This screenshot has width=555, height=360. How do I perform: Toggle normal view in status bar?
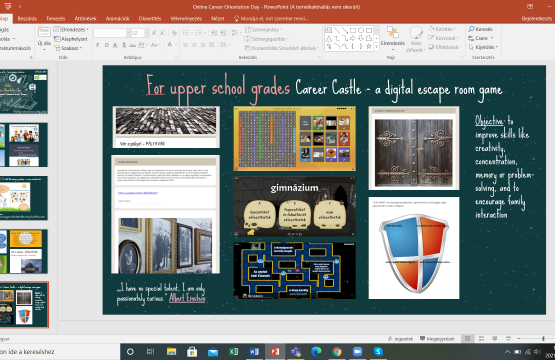click(x=468, y=338)
